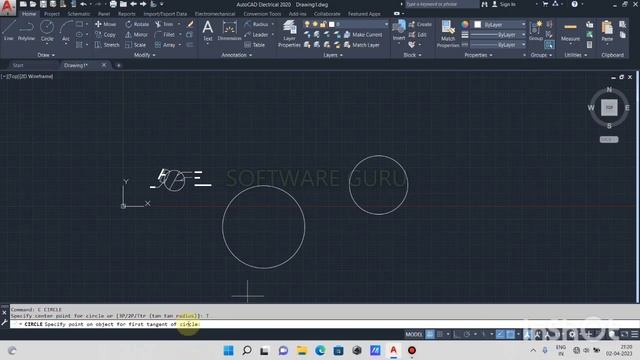Expand the Block panel dropdown
Image resolution: width=640 pixels, height=360 pixels.
coord(412,55)
